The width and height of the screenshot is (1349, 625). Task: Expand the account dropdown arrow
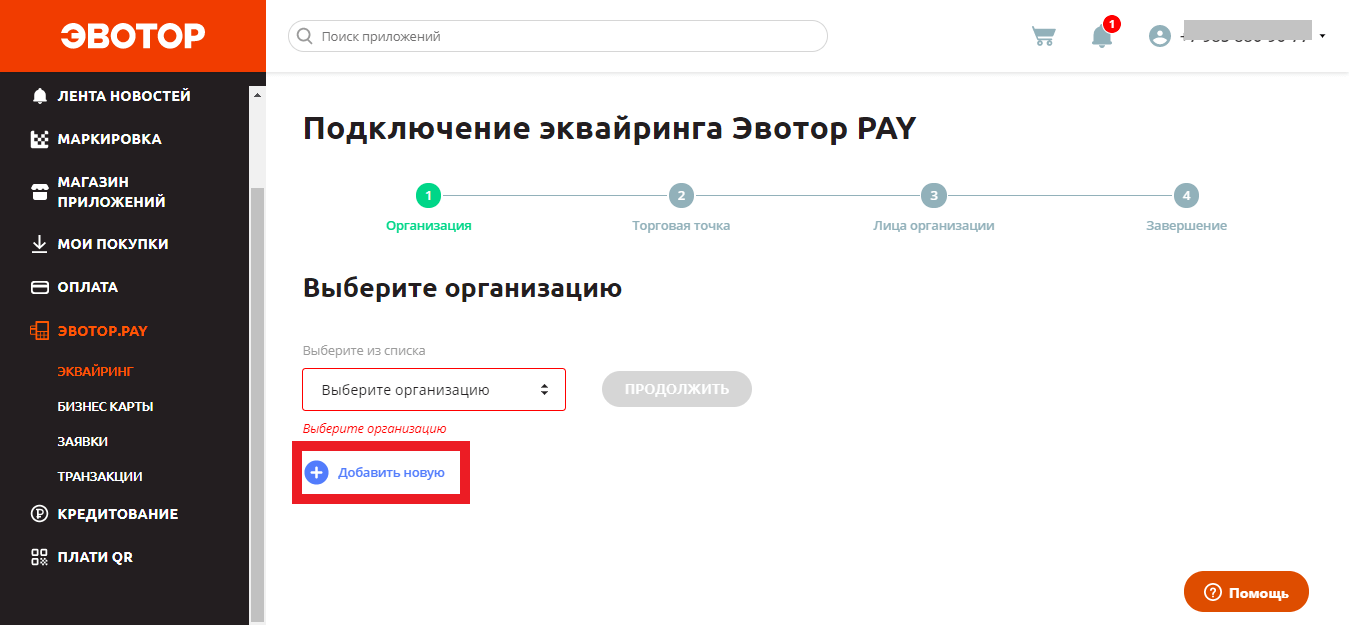tap(1323, 36)
